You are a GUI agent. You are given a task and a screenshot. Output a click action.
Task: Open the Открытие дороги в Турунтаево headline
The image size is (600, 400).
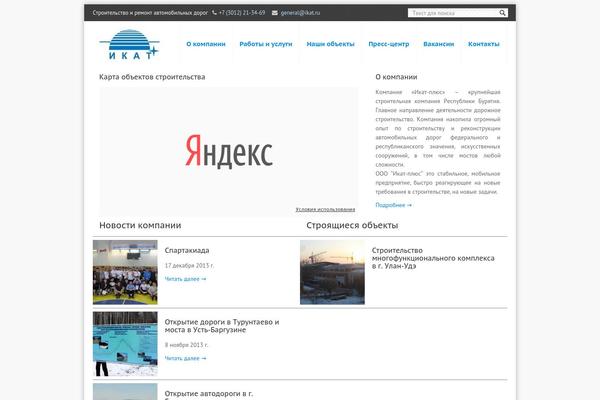(x=222, y=326)
